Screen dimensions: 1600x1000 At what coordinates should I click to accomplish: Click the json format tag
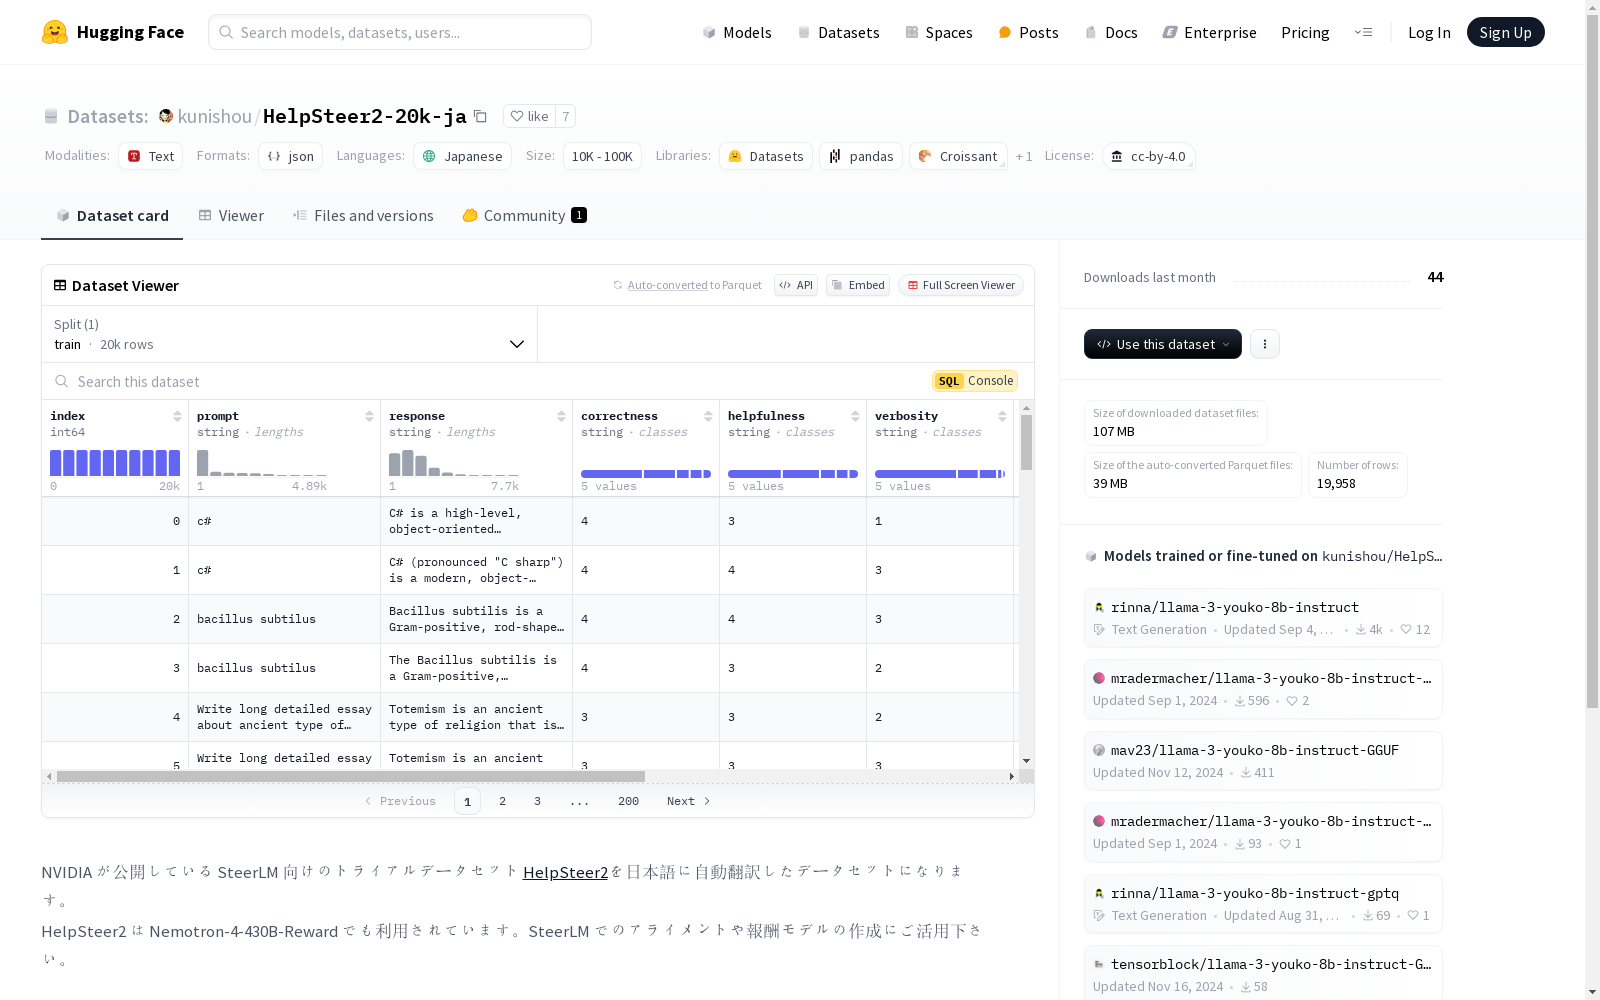click(x=291, y=156)
